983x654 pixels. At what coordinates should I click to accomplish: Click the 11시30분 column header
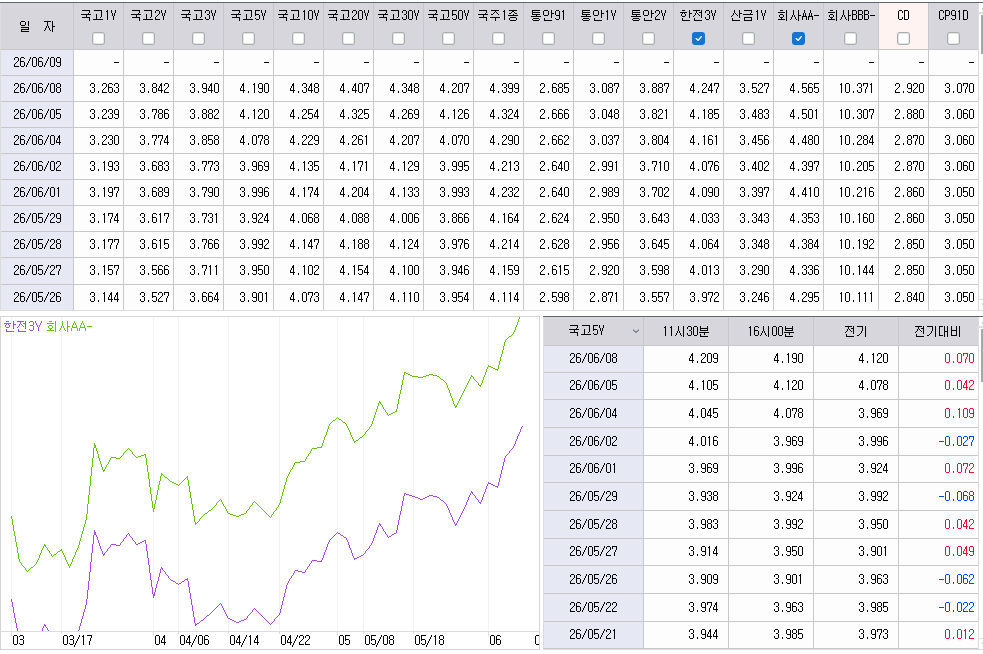coord(686,331)
